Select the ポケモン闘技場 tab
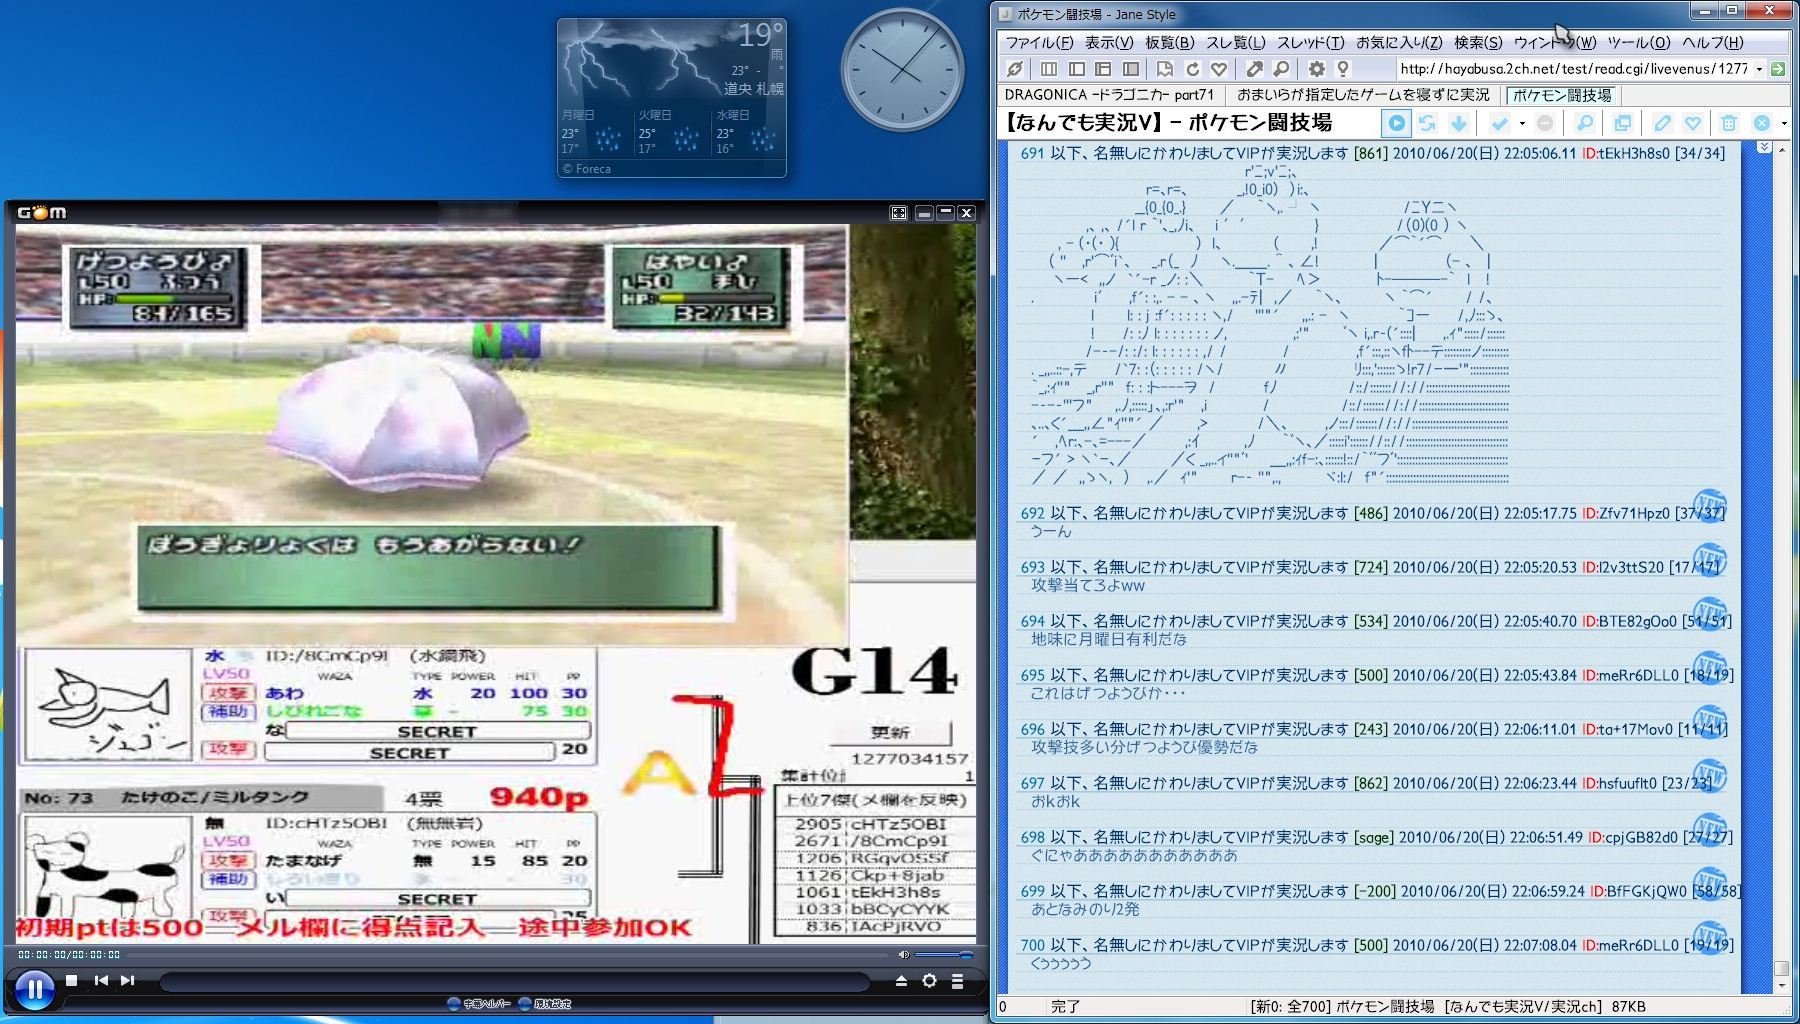The height and width of the screenshot is (1024, 1800). [1562, 95]
